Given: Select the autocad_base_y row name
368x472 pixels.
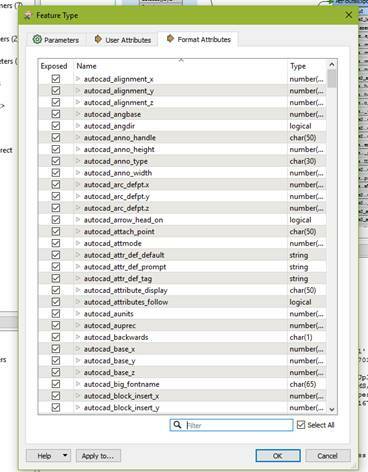Looking at the screenshot, I should (109, 361).
